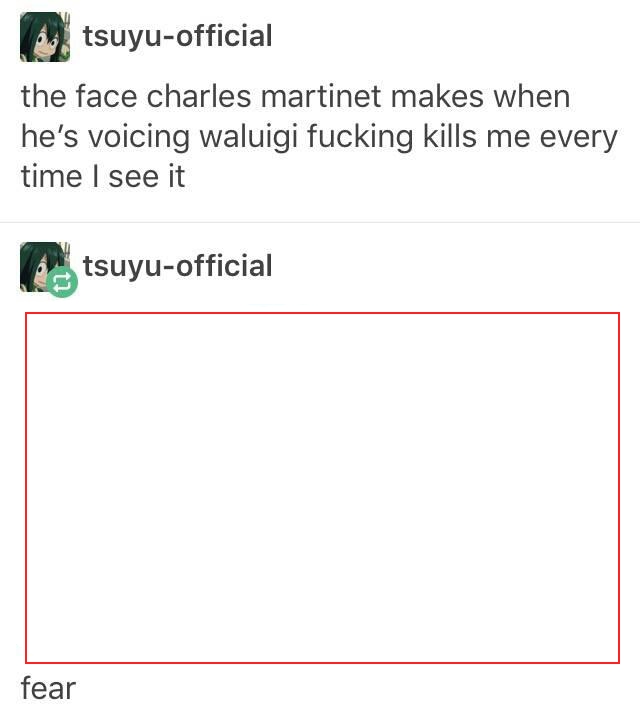Open the second post's tsuyu-official avatar
640x724 pixels.
point(45,266)
